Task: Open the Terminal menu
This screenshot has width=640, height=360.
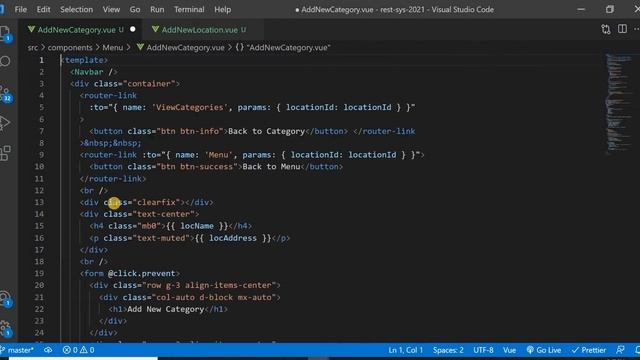Action: point(189,9)
